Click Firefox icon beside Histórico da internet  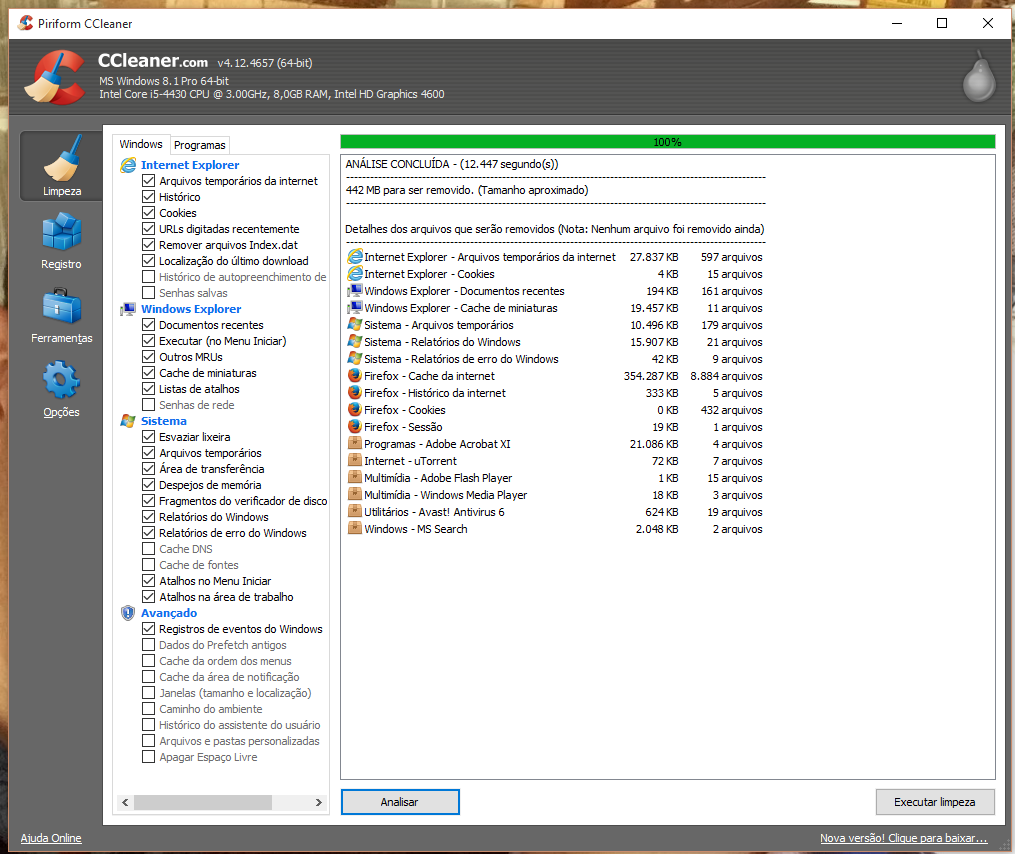coord(355,392)
